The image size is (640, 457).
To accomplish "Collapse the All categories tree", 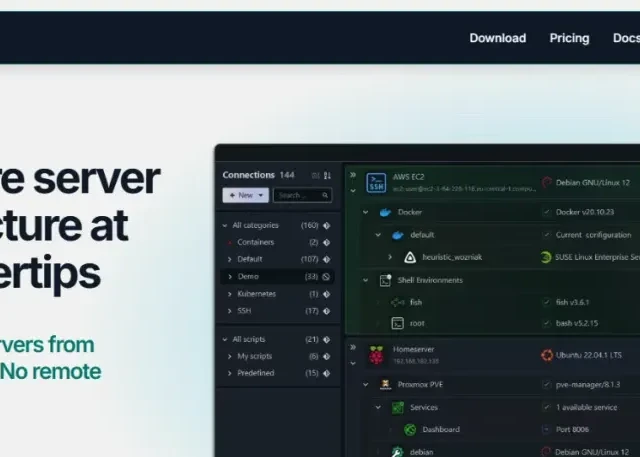I will 225,225.
